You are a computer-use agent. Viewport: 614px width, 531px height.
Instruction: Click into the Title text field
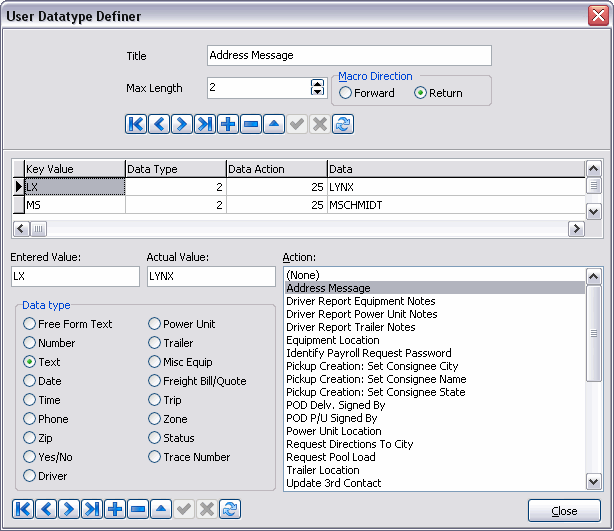[x=349, y=56]
